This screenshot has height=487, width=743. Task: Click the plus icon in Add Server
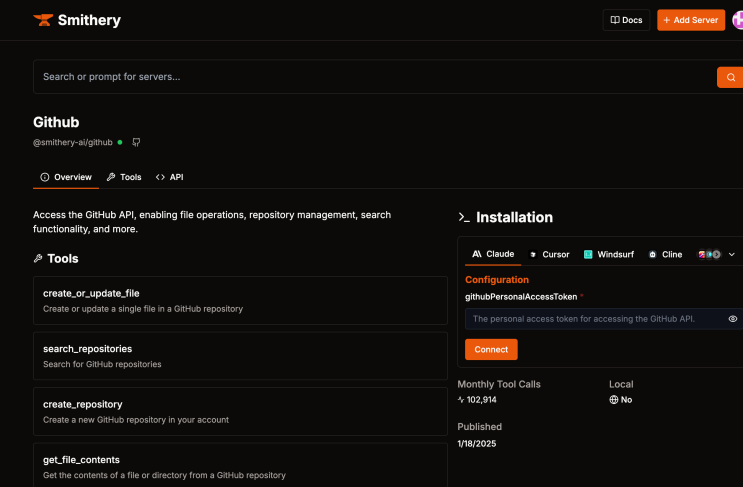[x=667, y=20]
